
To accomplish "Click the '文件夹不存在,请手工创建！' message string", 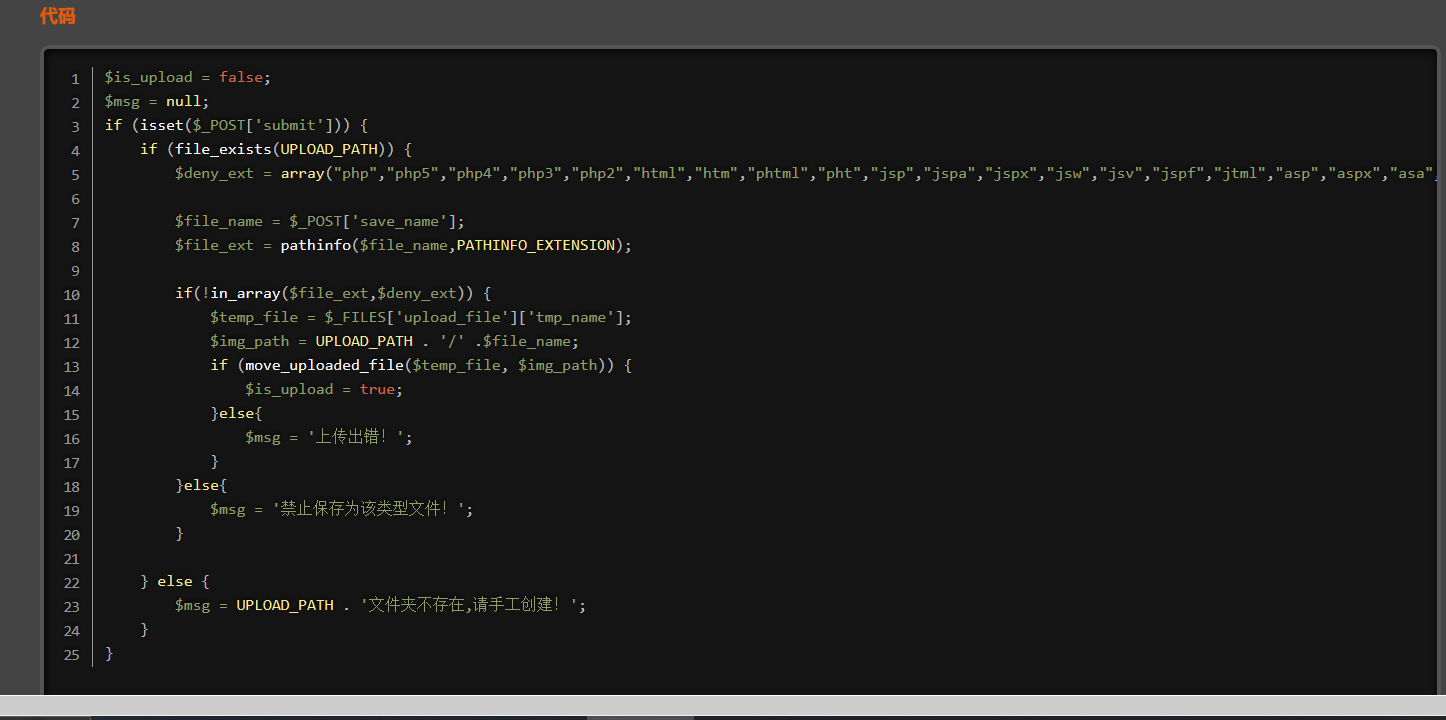I will pyautogui.click(x=470, y=605).
